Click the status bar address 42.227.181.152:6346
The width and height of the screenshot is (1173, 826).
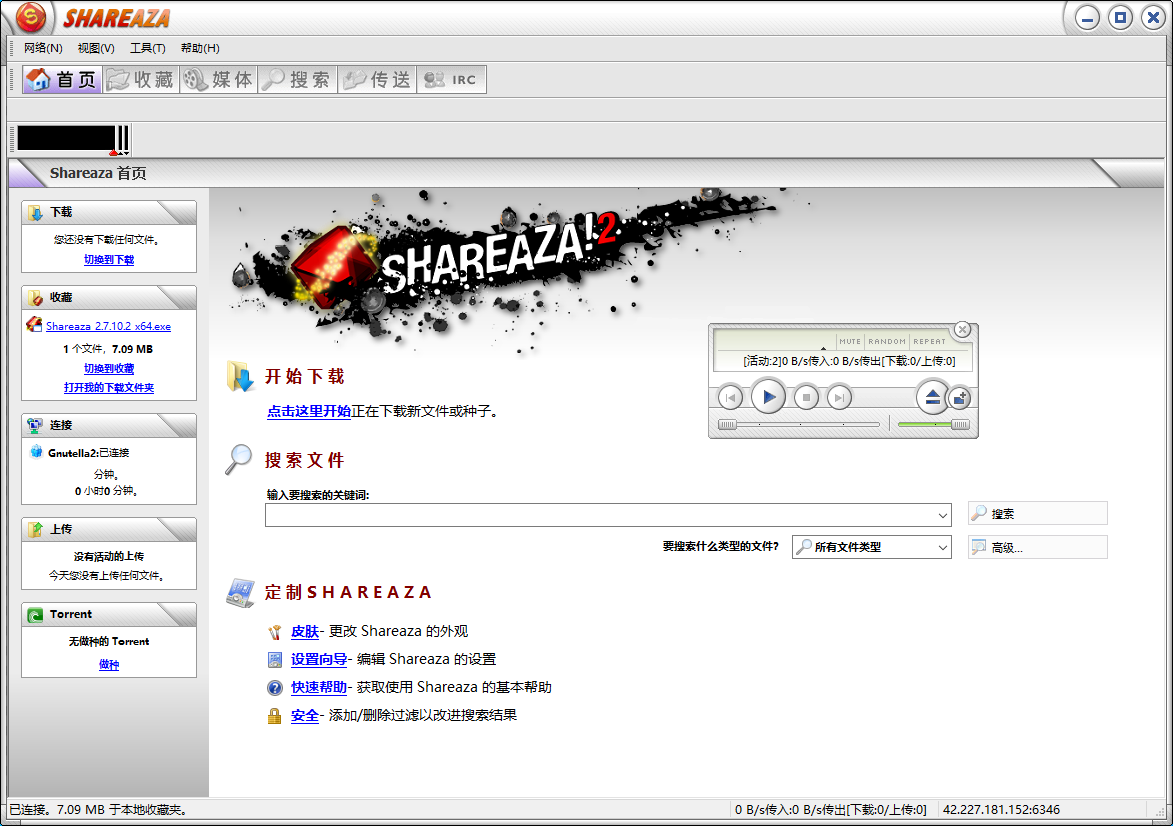click(x=1001, y=810)
